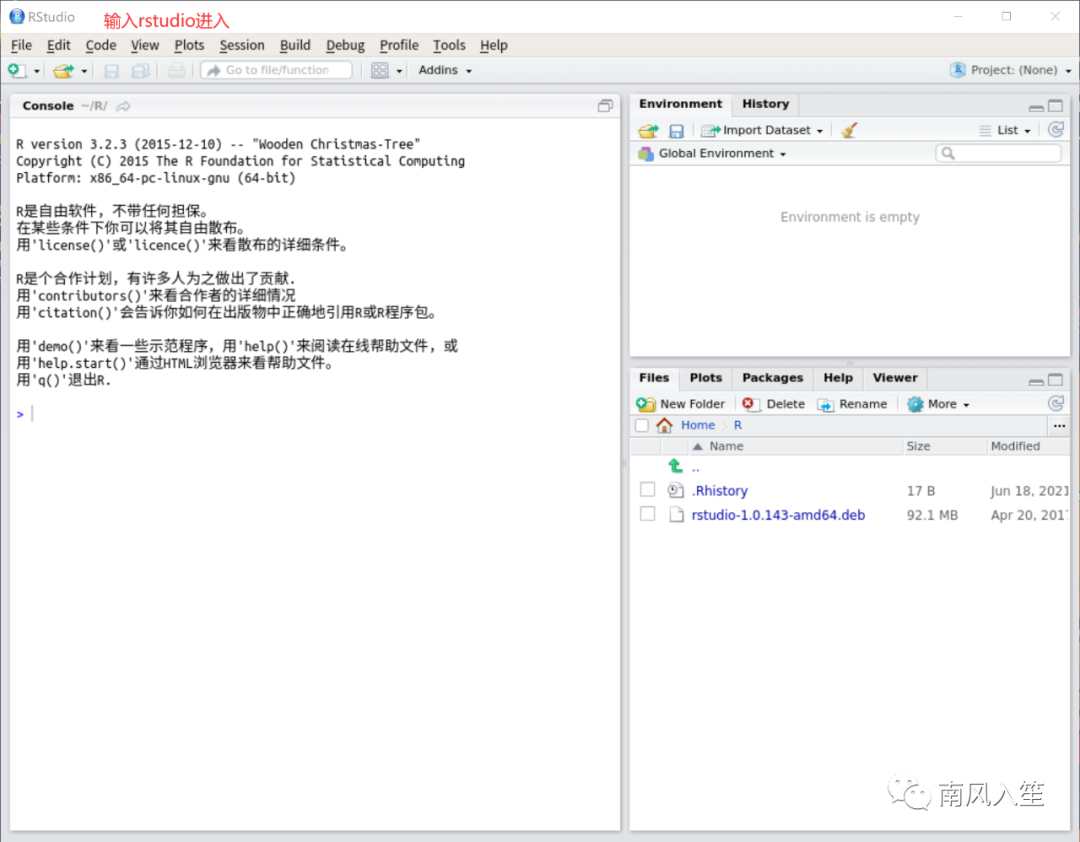This screenshot has height=842, width=1080.
Task: Click the New File icon in toolbar
Action: 17,70
